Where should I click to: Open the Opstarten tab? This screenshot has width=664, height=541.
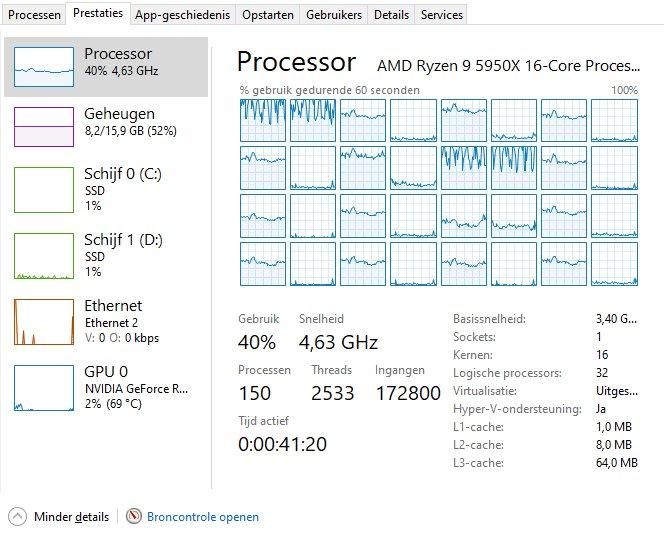(267, 15)
